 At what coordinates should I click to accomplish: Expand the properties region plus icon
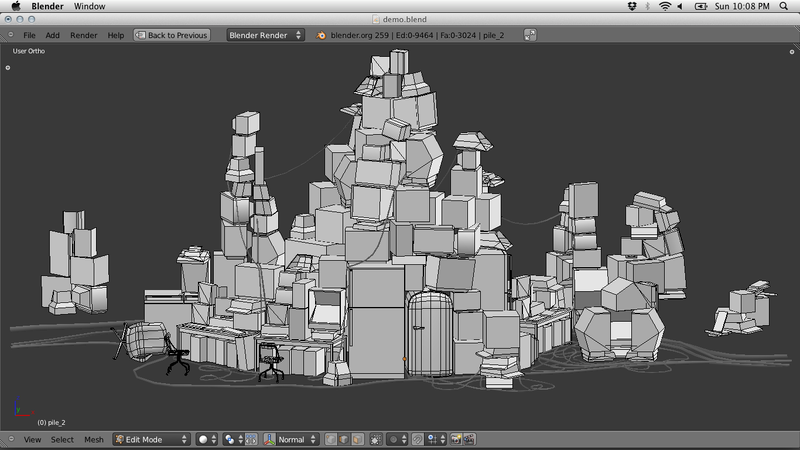coord(792,52)
